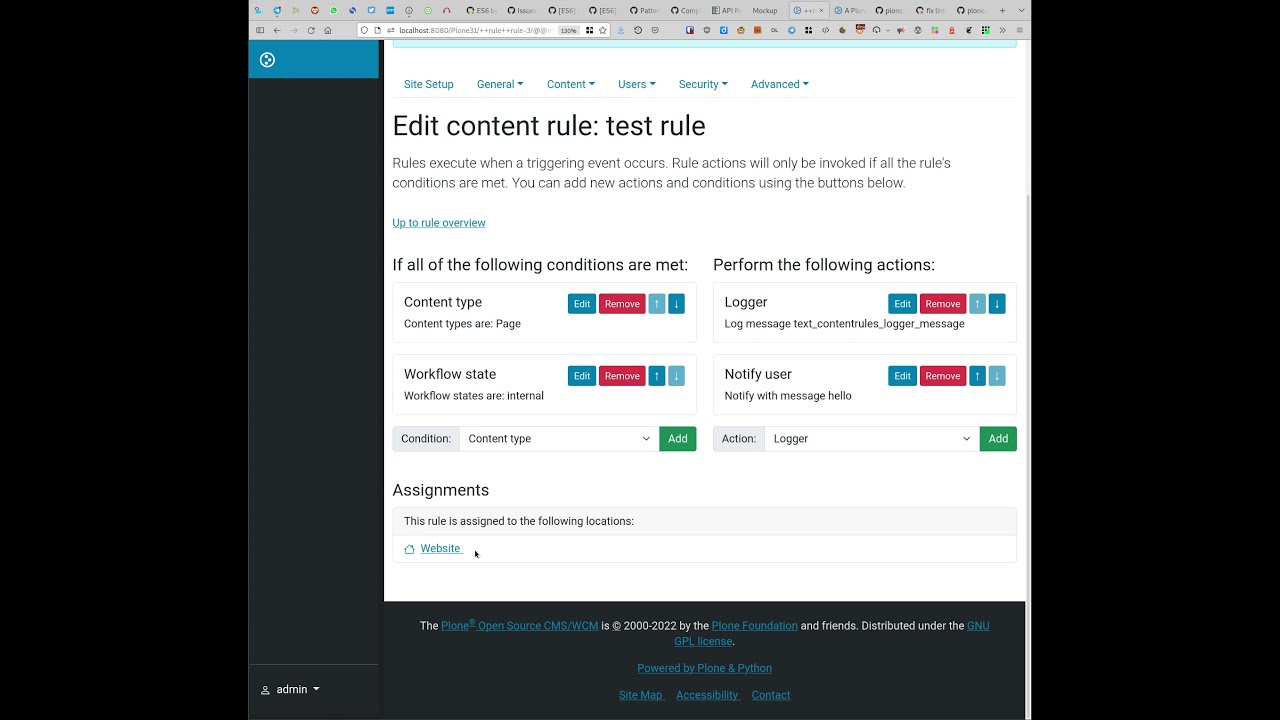
Task: Click the browser address bar
Action: click(x=470, y=31)
